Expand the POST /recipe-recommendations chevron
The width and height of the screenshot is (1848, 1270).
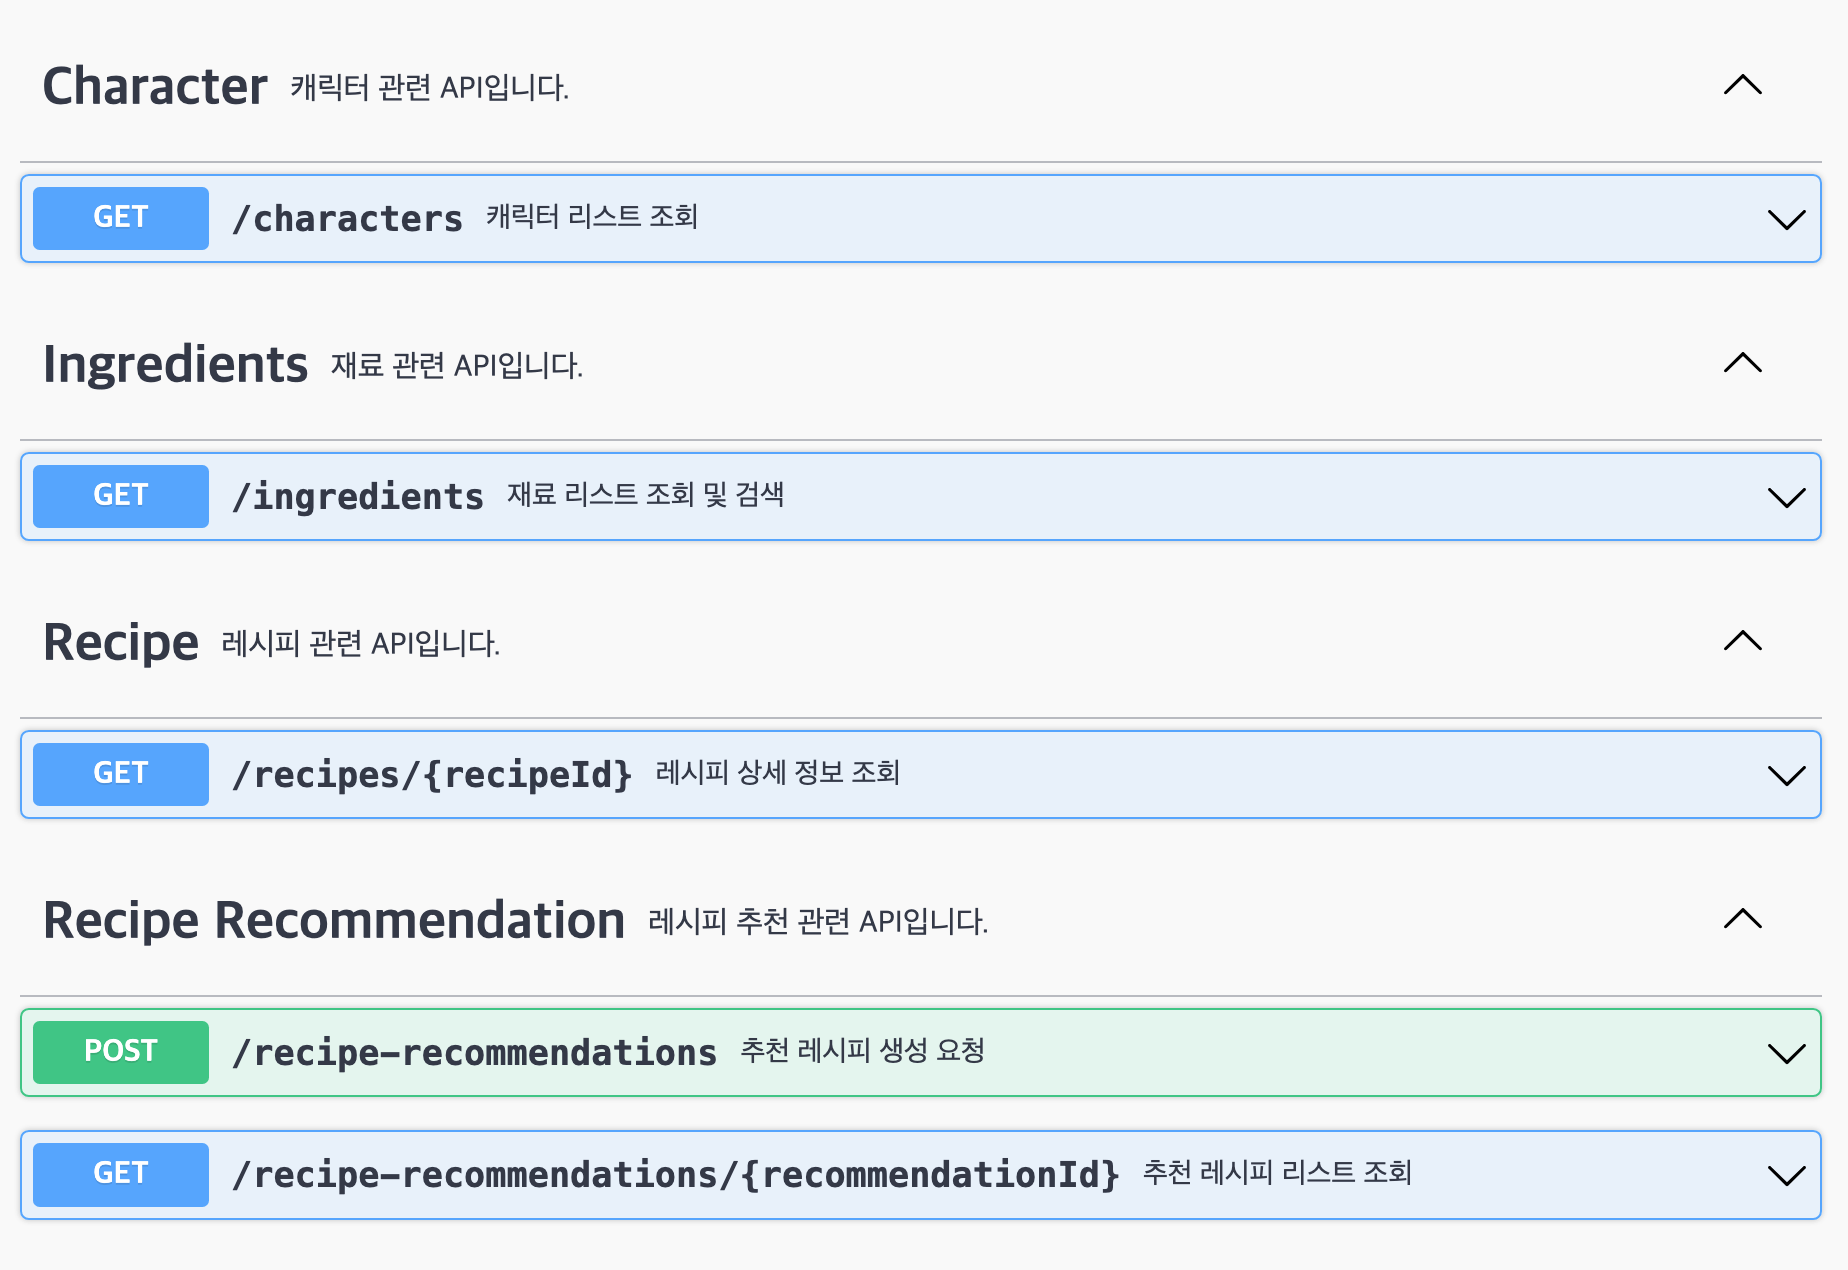1786,1054
